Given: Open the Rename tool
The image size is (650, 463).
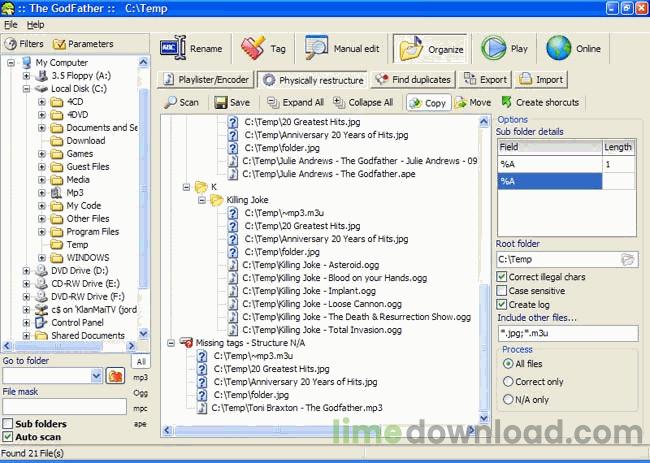Looking at the screenshot, I should pos(191,48).
